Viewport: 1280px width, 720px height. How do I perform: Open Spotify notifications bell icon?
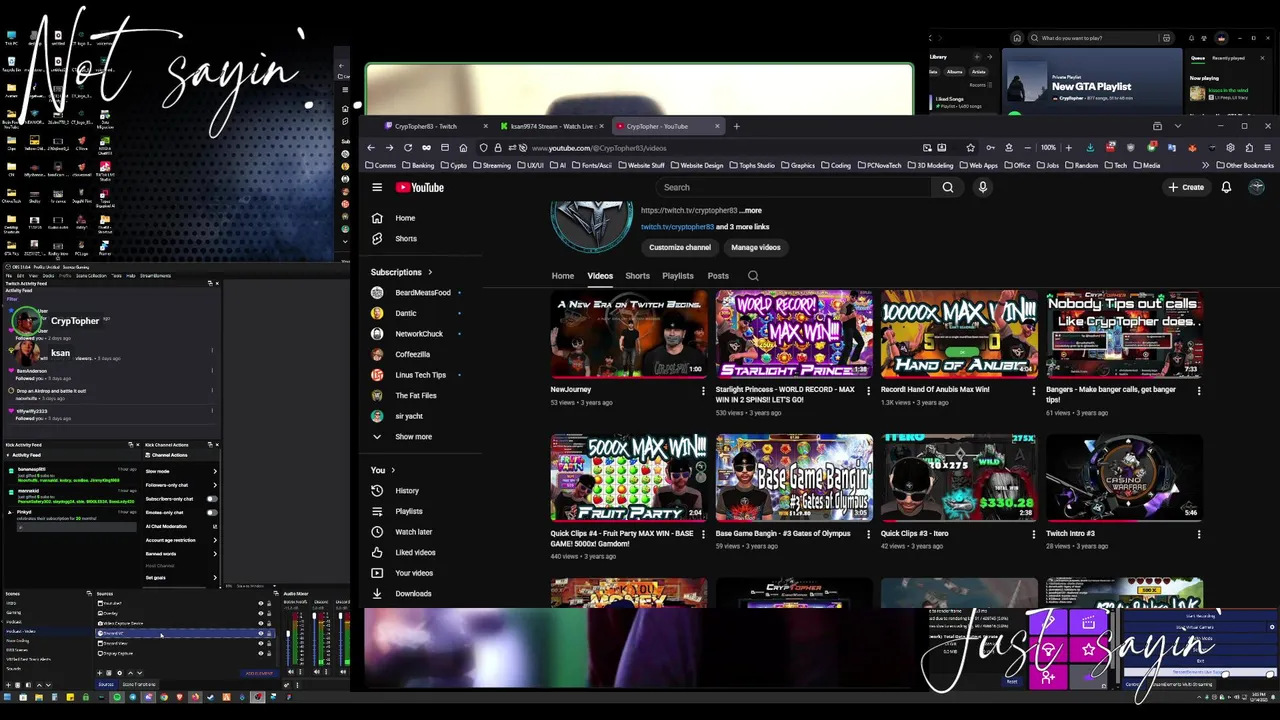tap(1191, 38)
